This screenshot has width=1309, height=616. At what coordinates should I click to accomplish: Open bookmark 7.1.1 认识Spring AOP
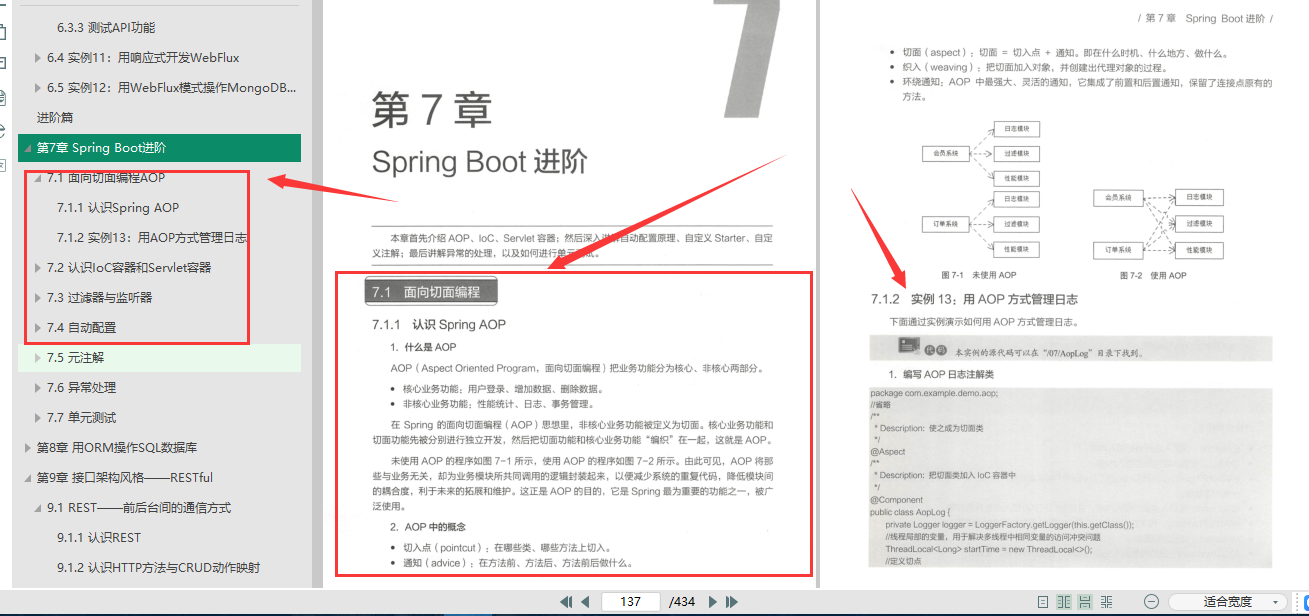point(118,208)
